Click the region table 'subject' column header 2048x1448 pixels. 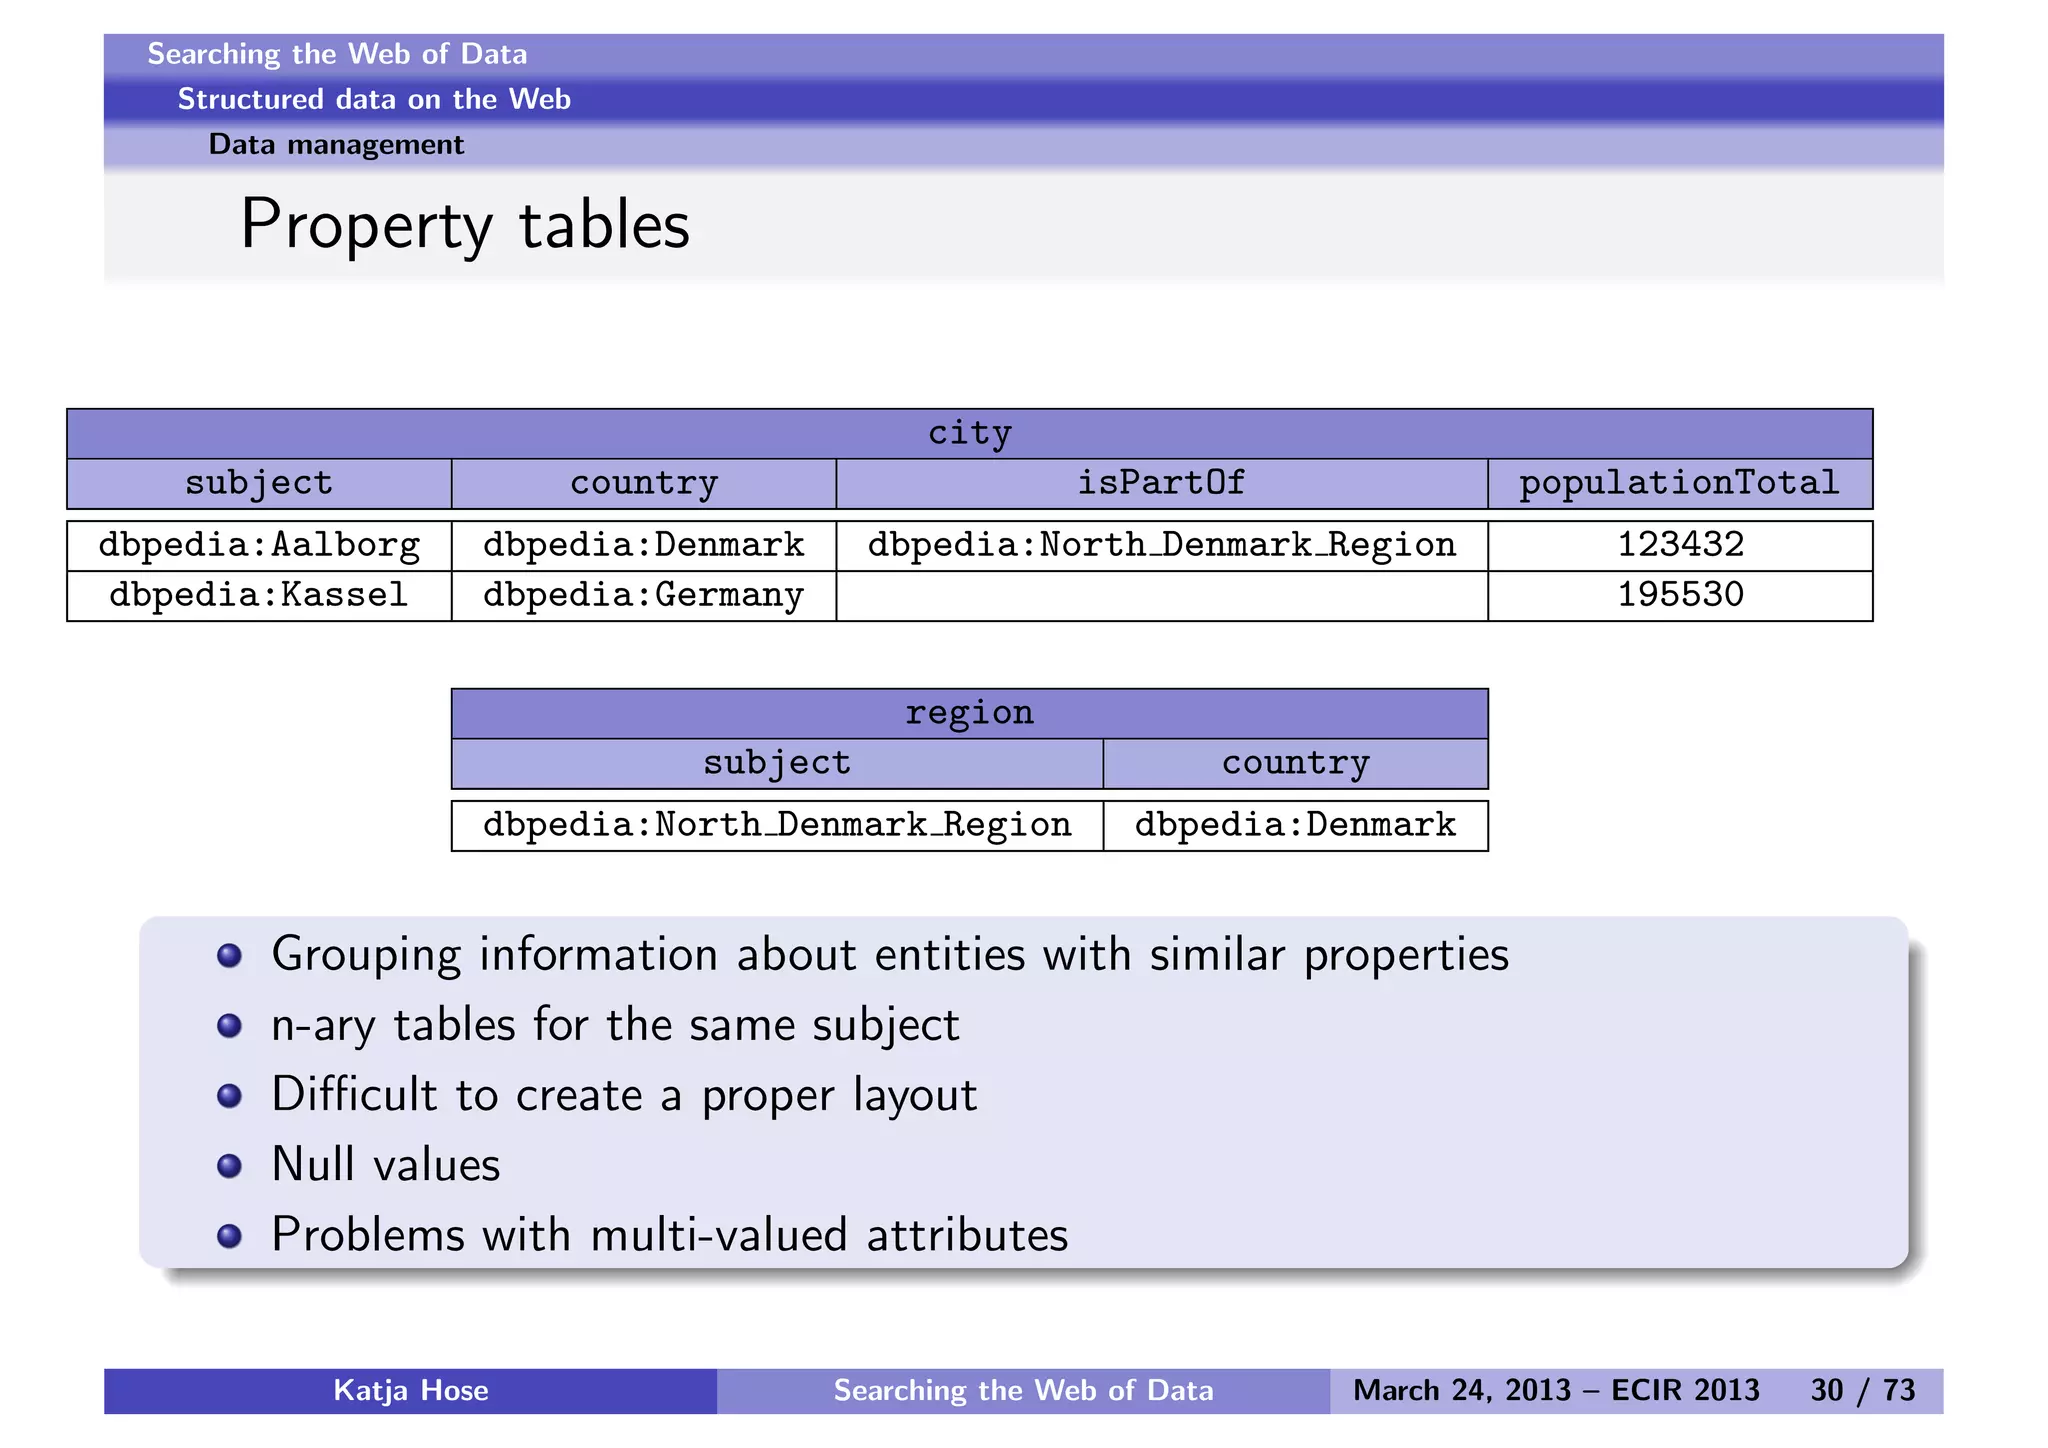[777, 764]
